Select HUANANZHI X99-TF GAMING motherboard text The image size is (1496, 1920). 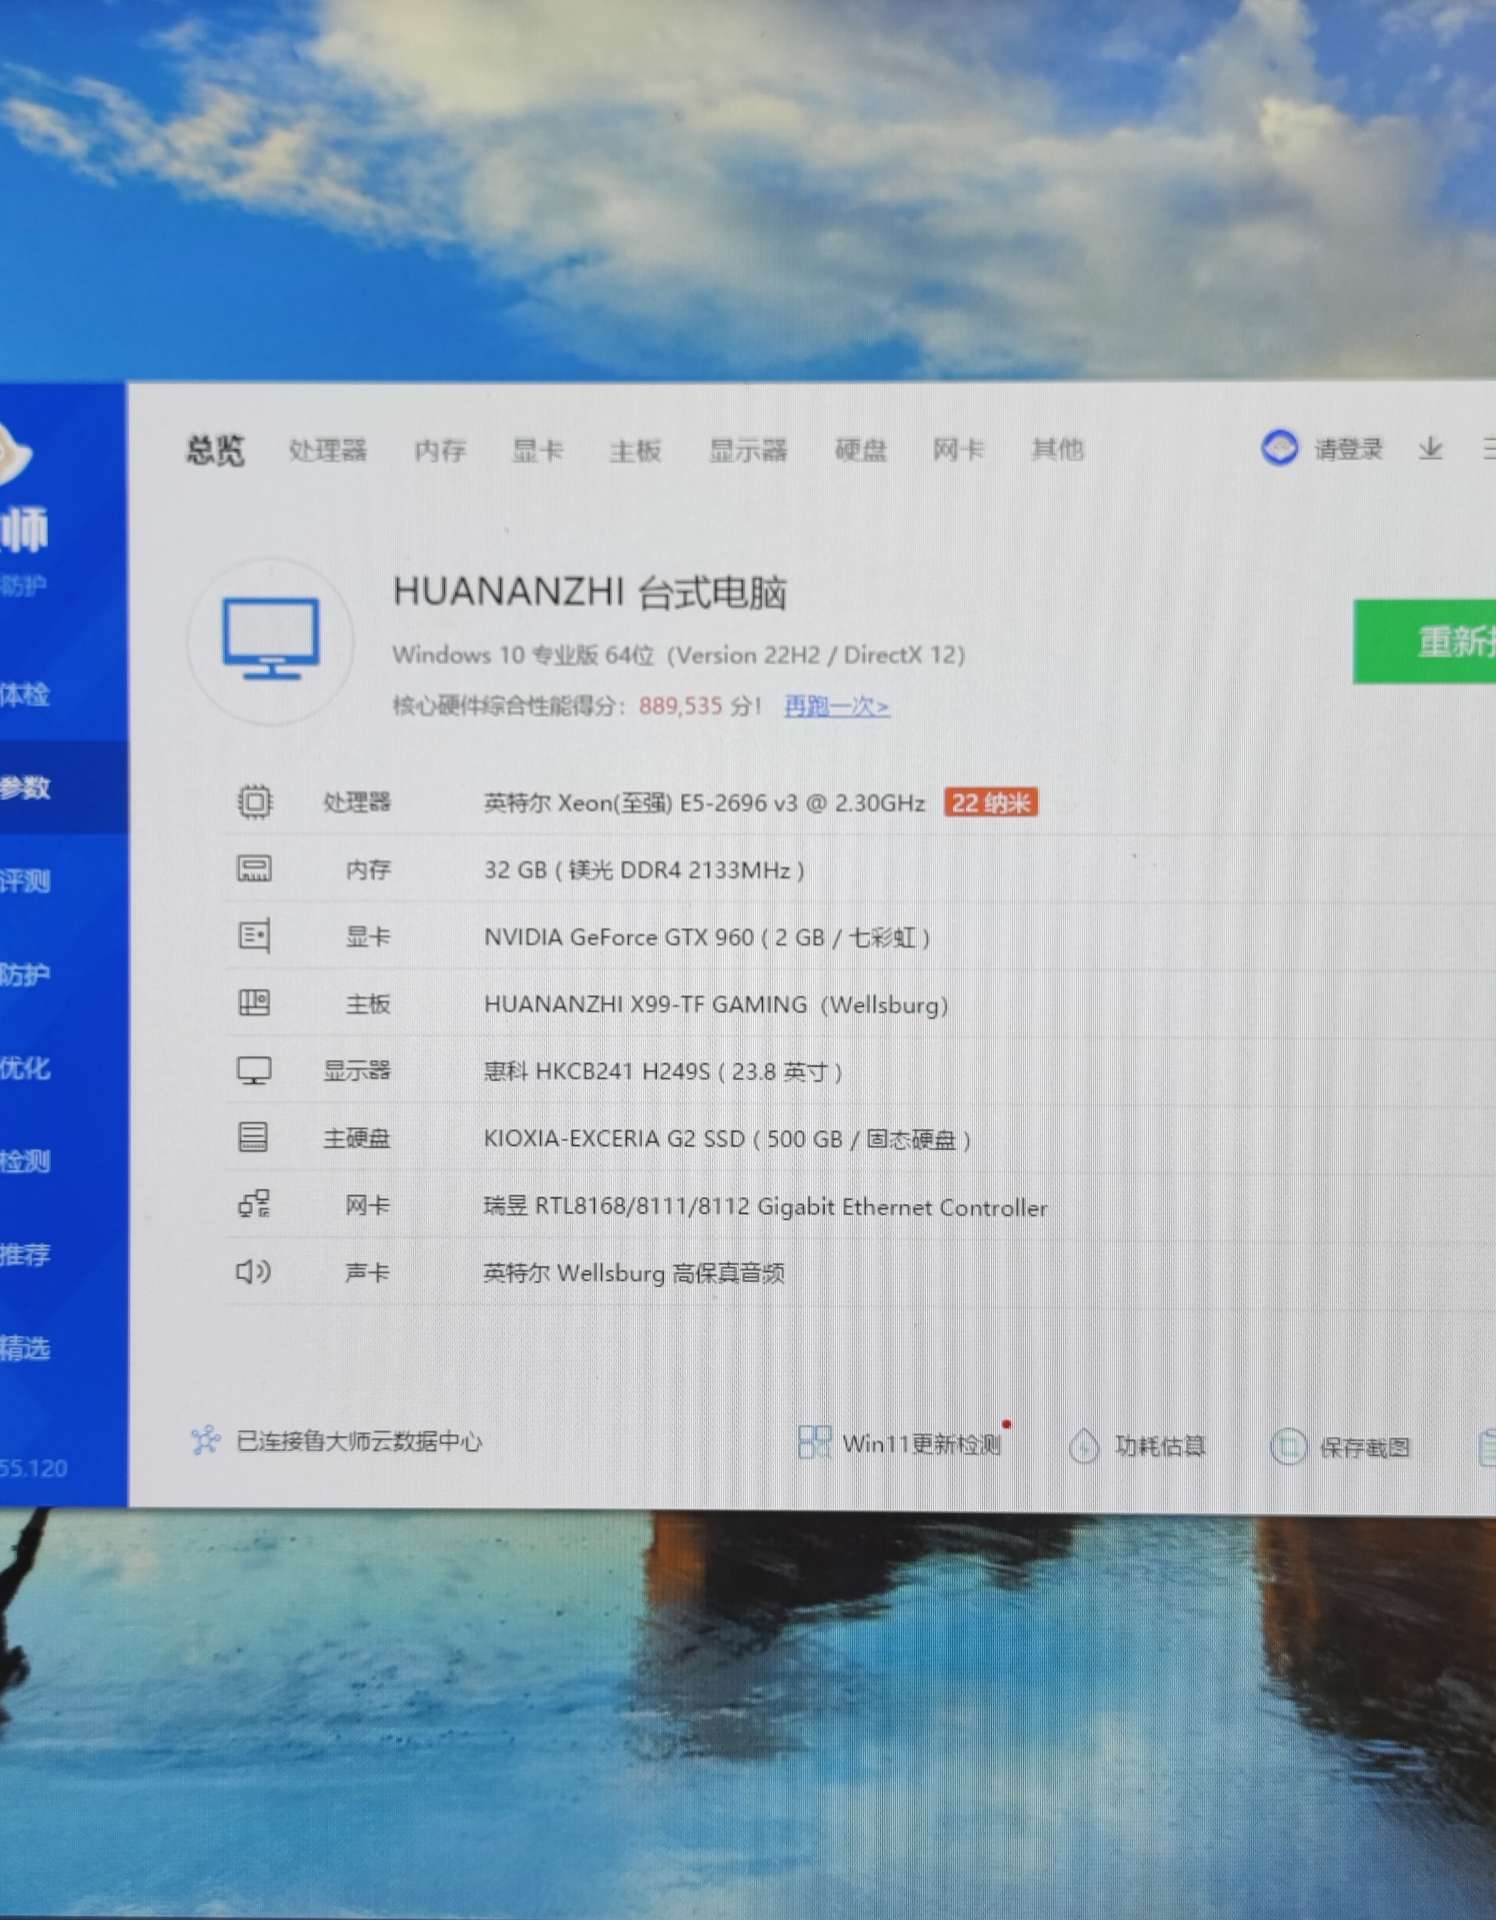click(x=716, y=1004)
